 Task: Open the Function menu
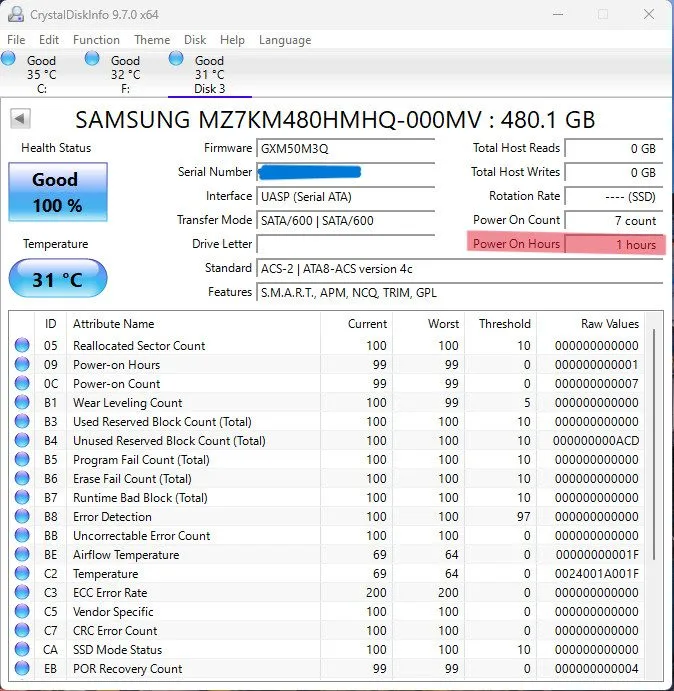(96, 40)
